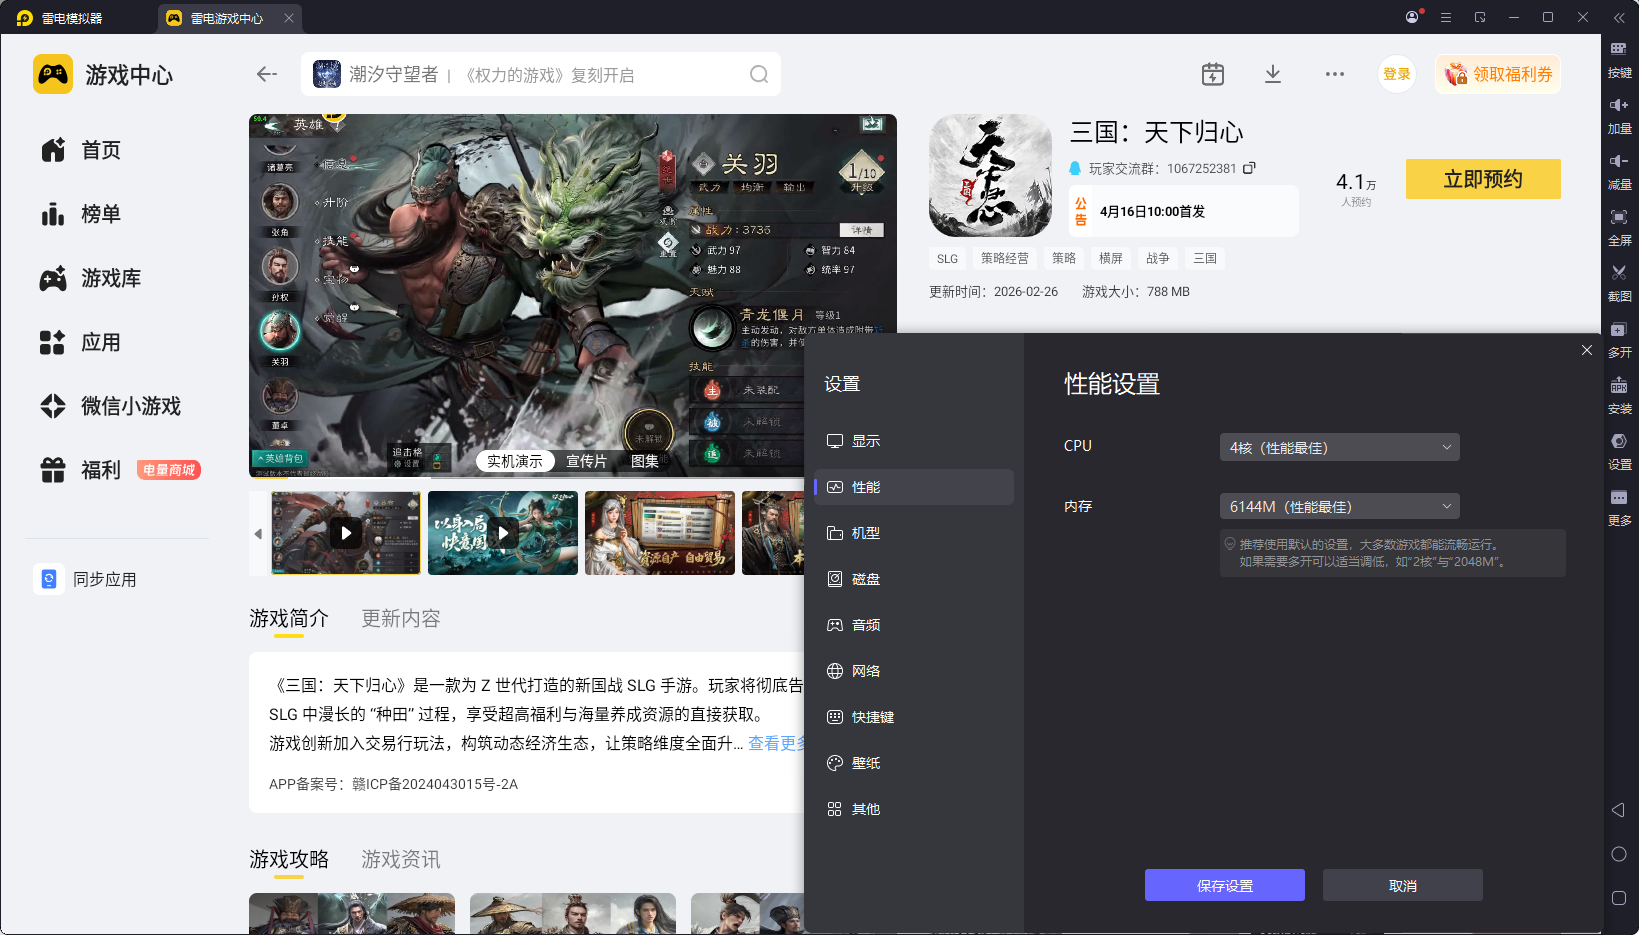Select the 实机演示 media tab
The width and height of the screenshot is (1639, 935).
(x=515, y=461)
